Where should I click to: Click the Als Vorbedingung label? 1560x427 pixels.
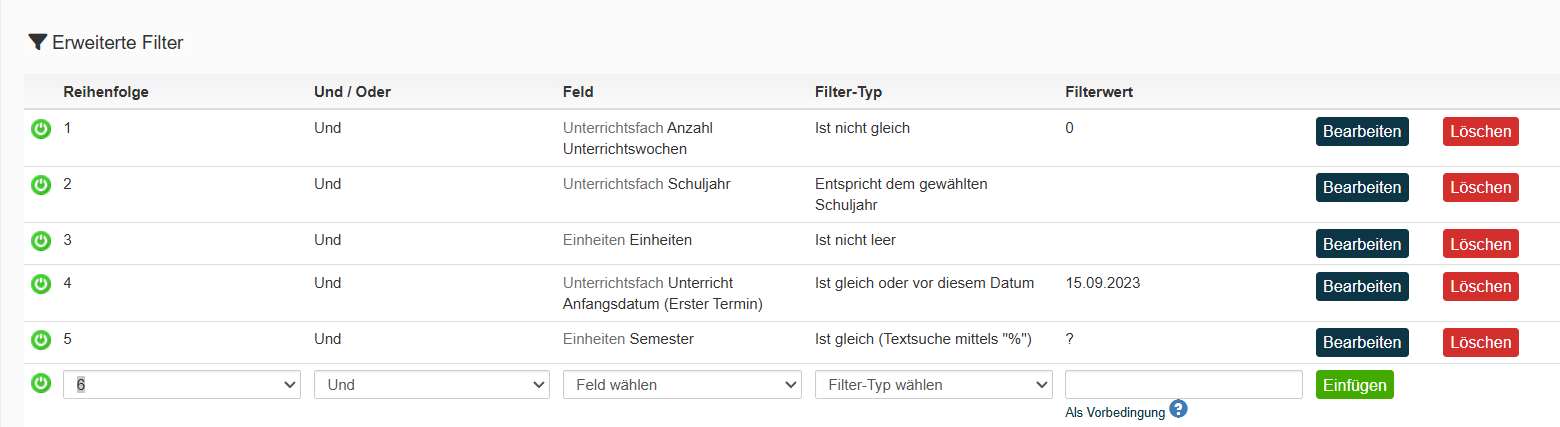pyautogui.click(x=1115, y=413)
